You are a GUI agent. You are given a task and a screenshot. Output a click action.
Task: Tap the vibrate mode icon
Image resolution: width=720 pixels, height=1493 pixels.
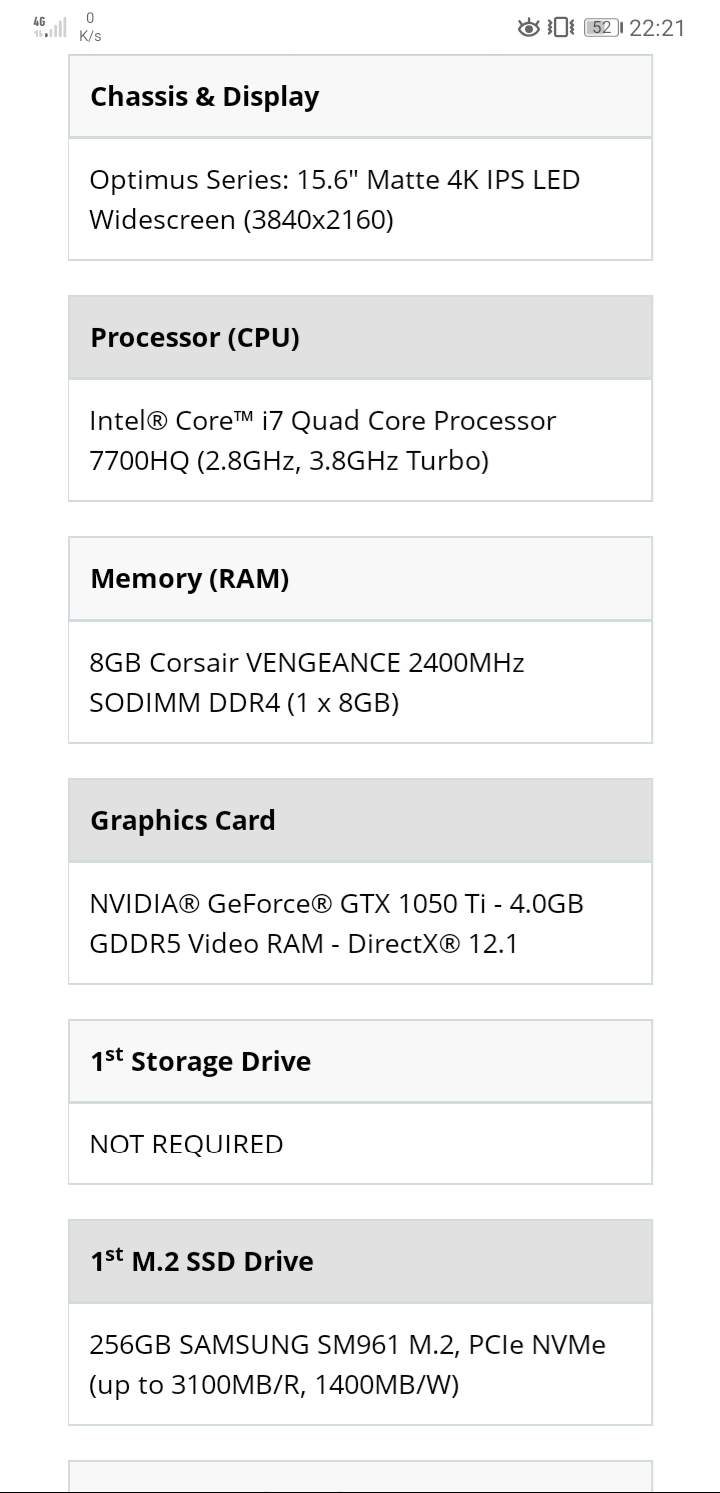pos(562,27)
